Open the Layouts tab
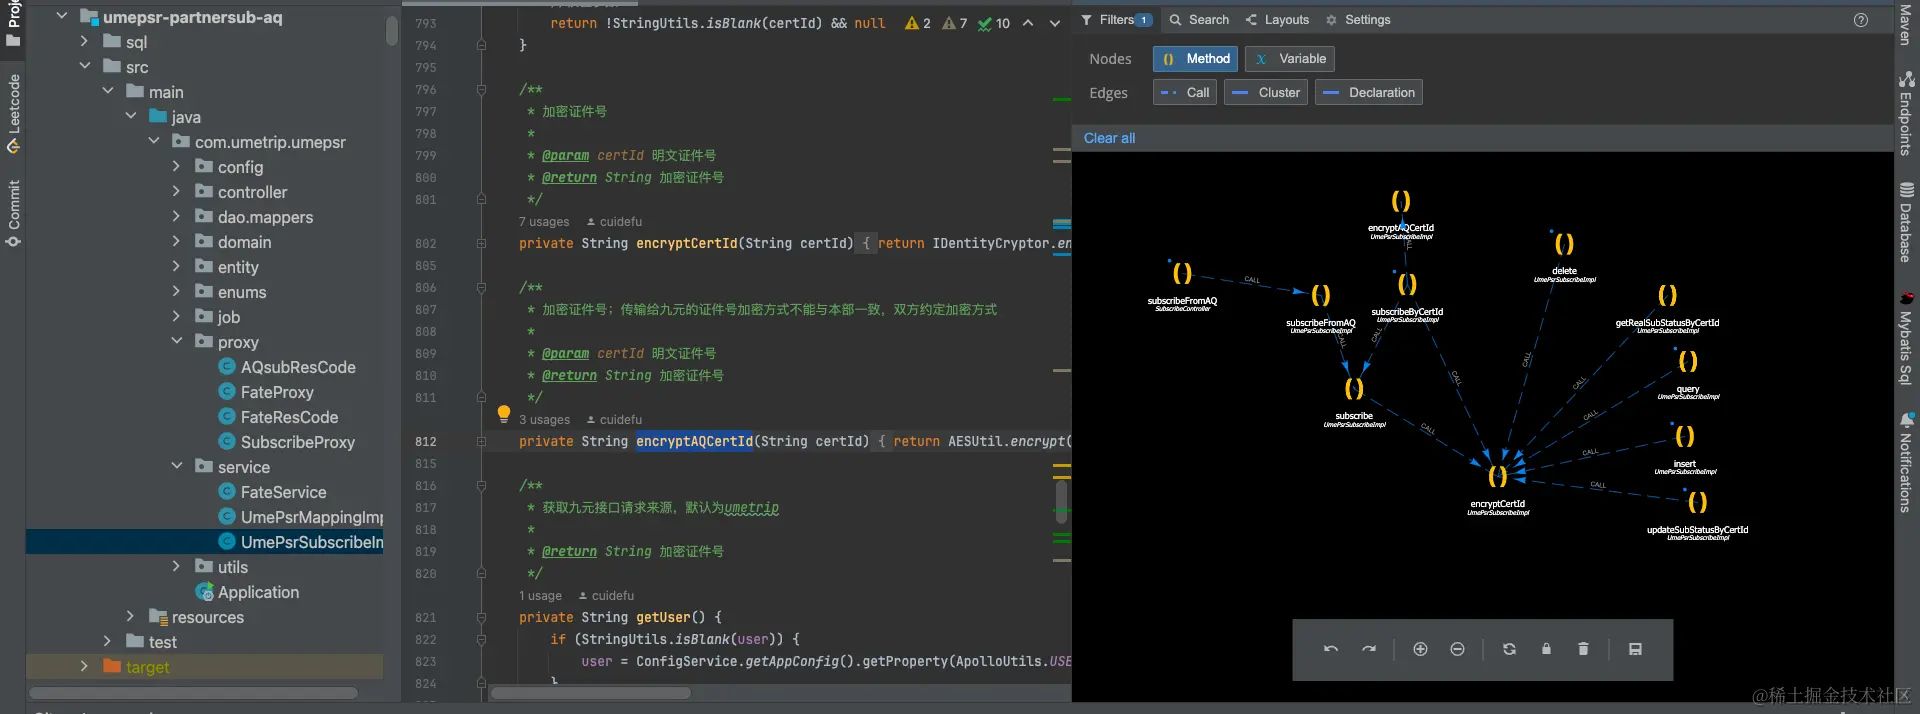 1277,20
